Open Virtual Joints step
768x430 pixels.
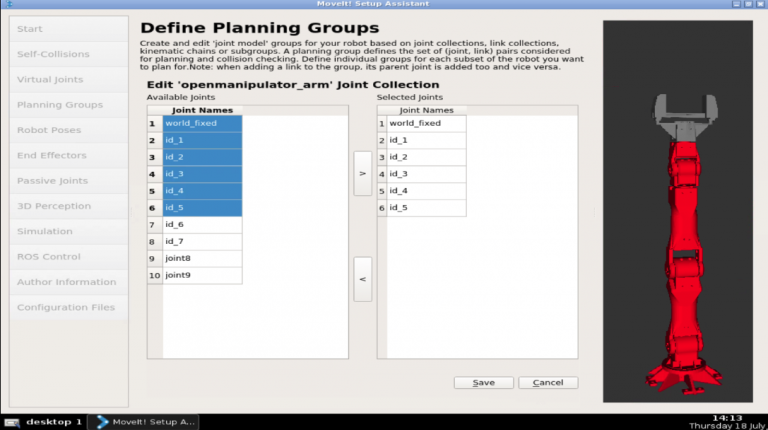tap(69, 79)
